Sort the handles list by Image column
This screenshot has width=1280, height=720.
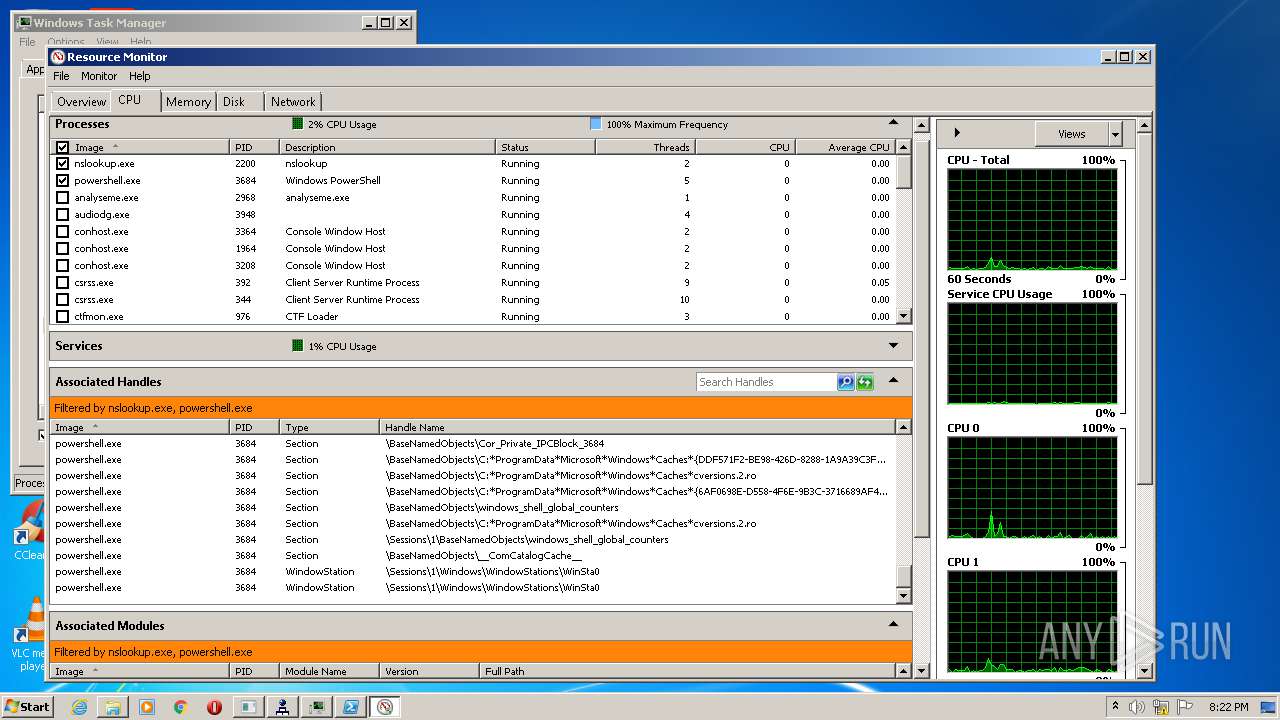[x=140, y=427]
